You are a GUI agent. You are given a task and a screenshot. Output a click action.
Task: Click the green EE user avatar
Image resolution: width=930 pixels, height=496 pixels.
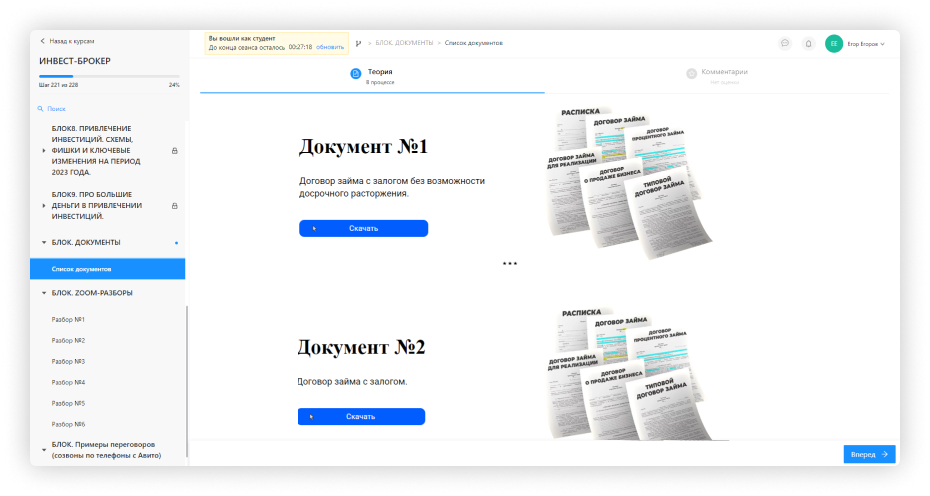pos(834,43)
